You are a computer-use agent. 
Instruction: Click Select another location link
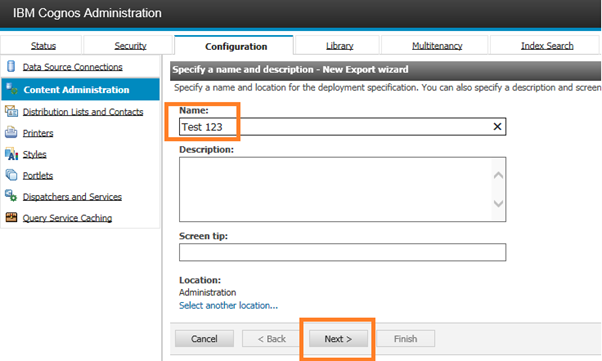(x=228, y=305)
